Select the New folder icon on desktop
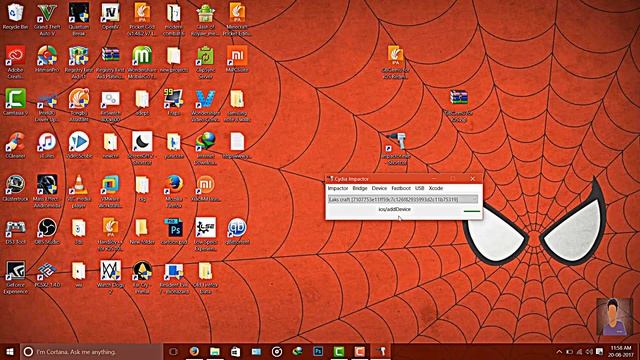This screenshot has width=640, height=360. [142, 231]
